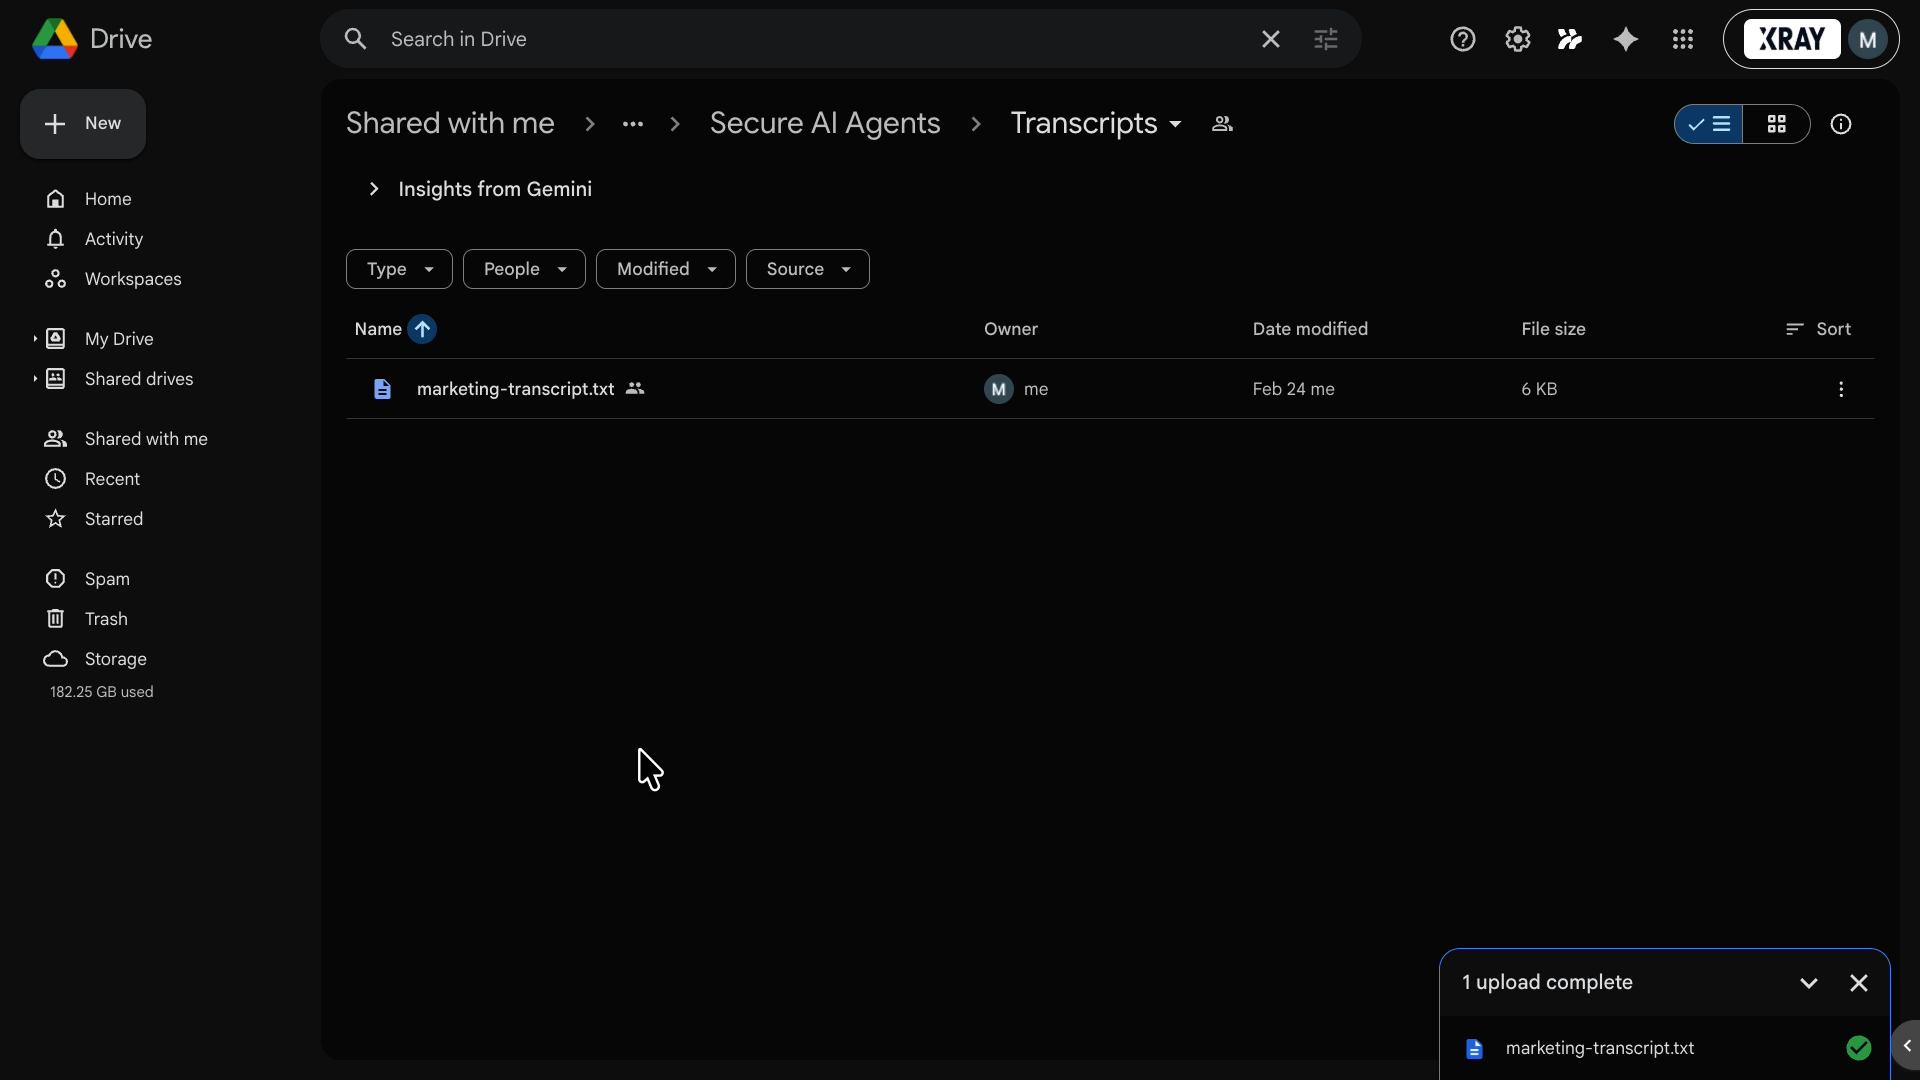Open the Modified filter dropdown

[x=665, y=269]
